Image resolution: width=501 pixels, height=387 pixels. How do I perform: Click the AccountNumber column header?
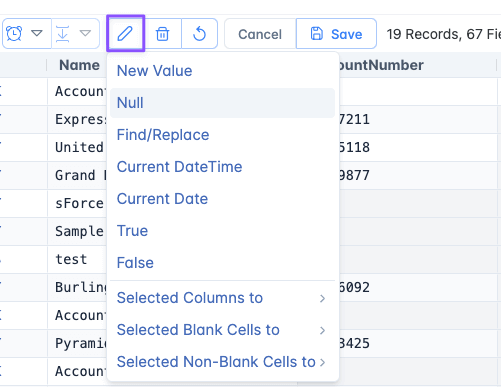click(x=381, y=65)
